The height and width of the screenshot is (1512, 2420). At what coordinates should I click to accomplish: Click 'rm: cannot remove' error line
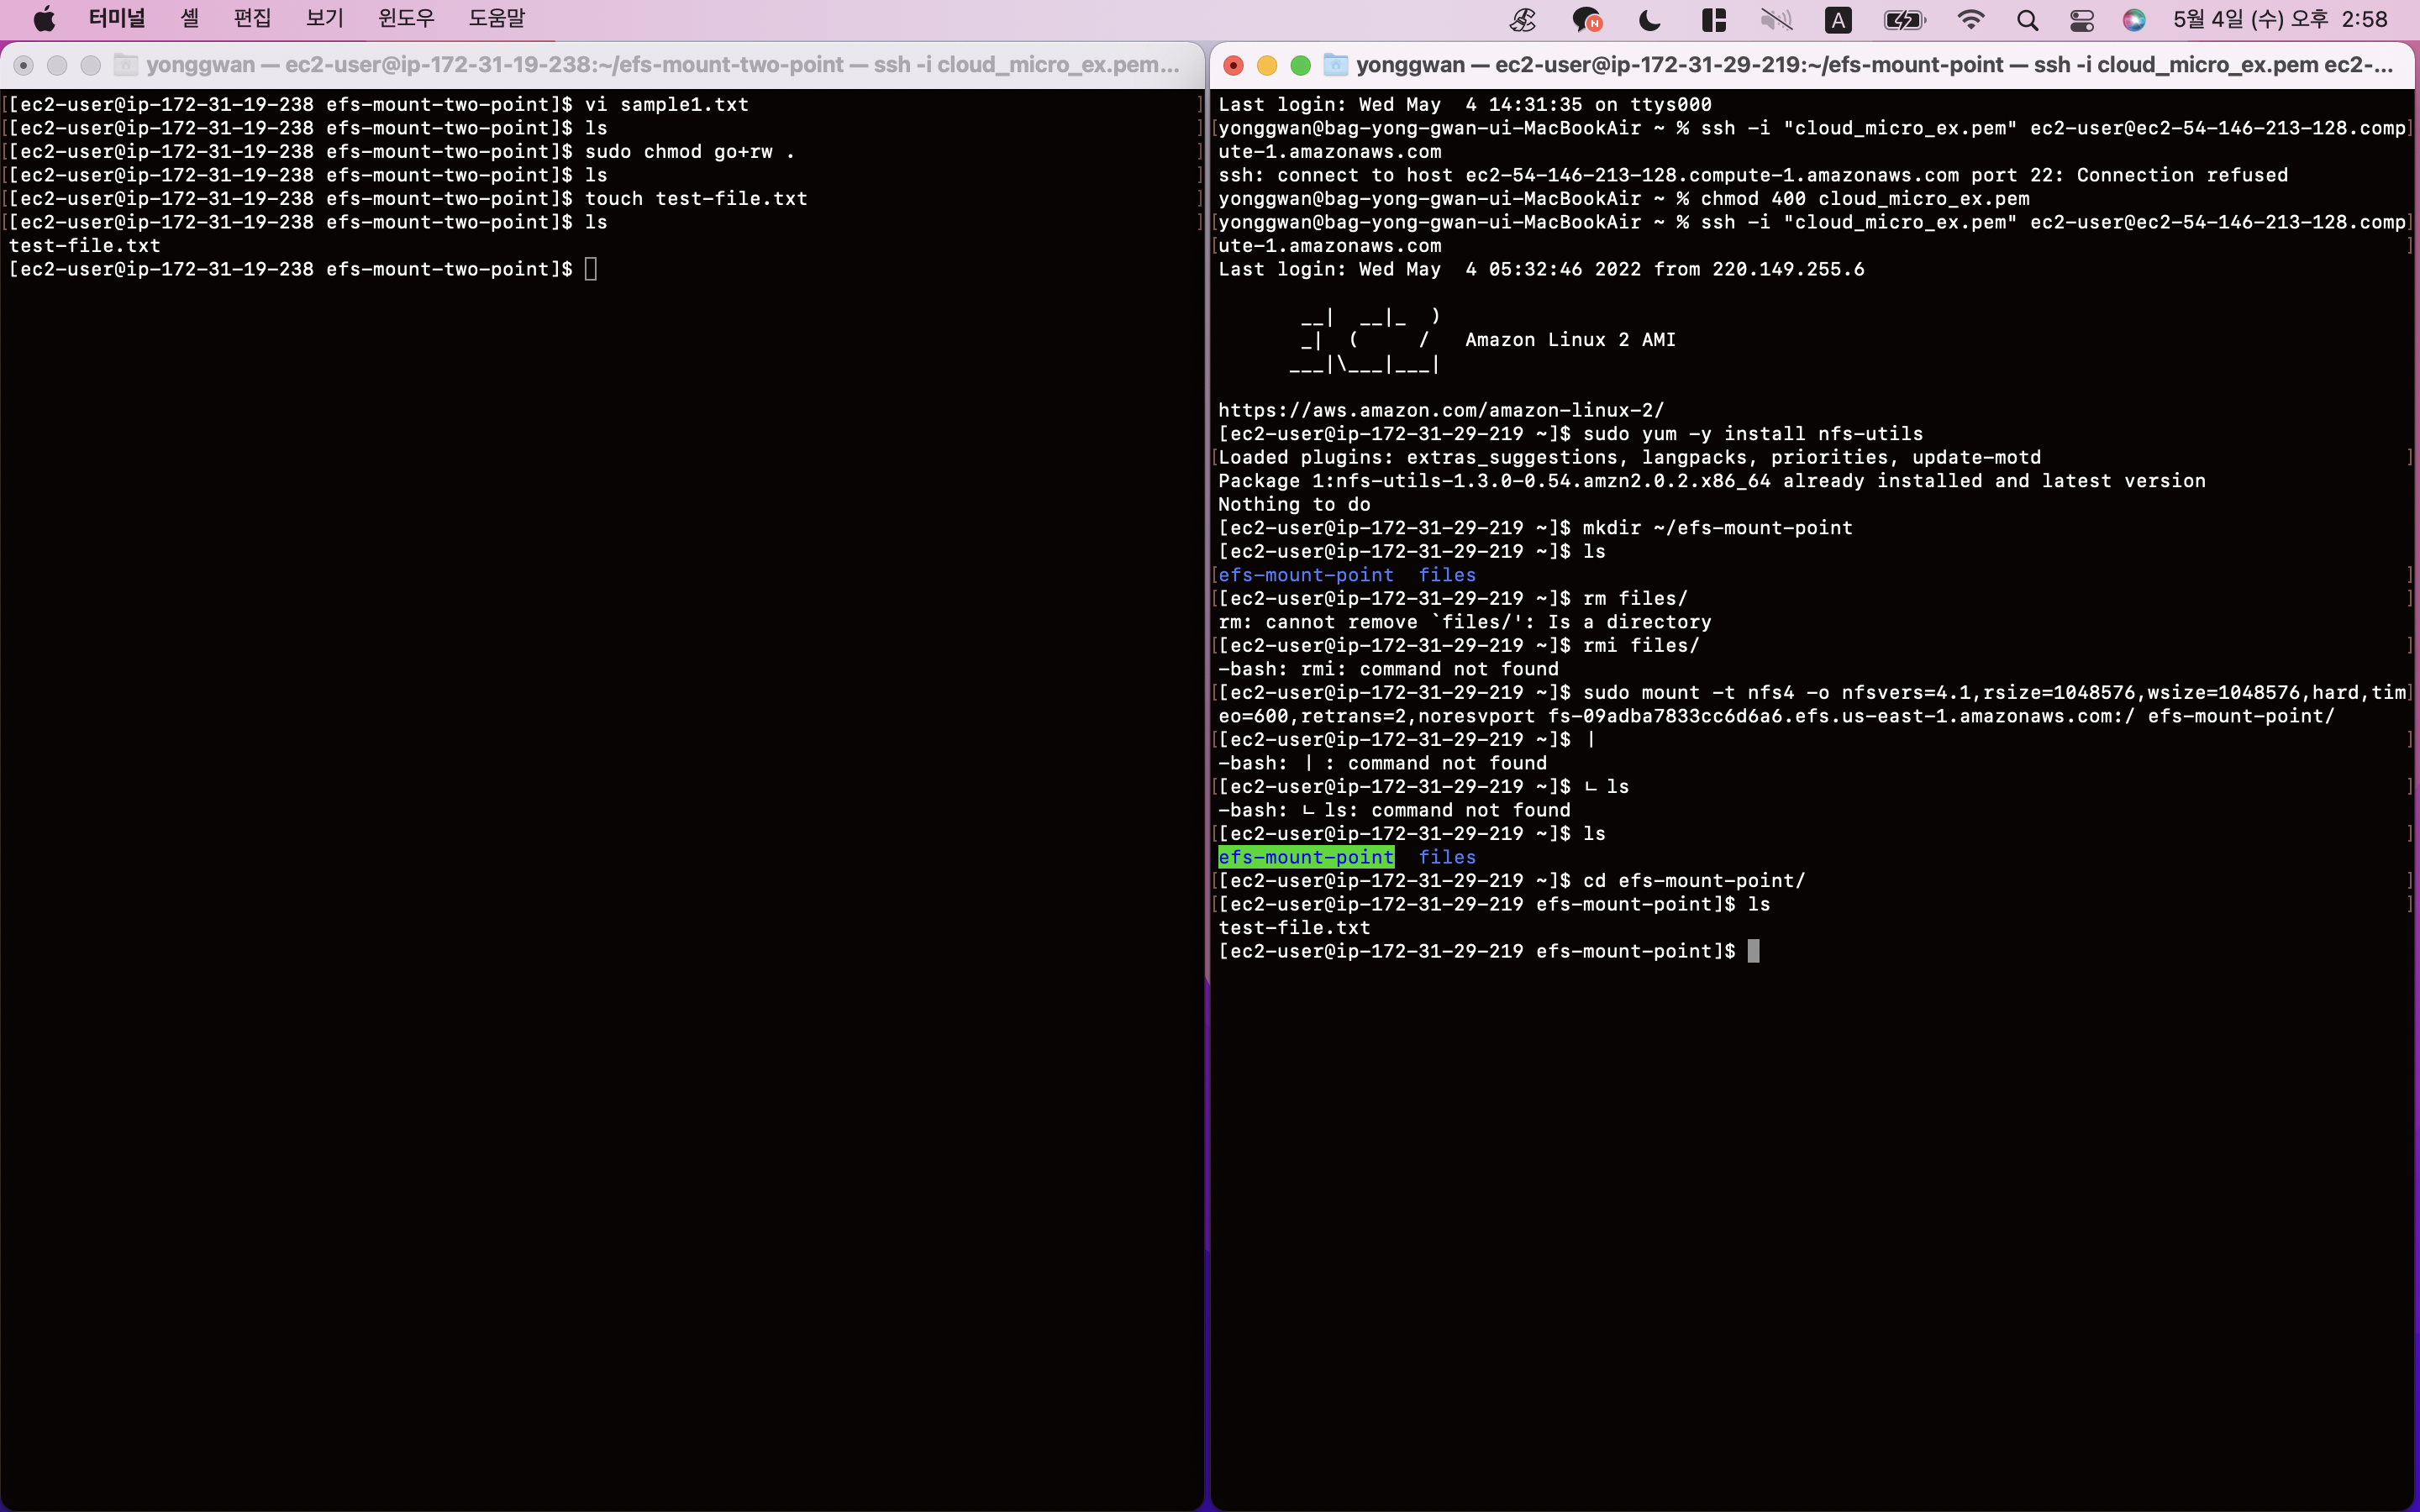tap(1465, 622)
